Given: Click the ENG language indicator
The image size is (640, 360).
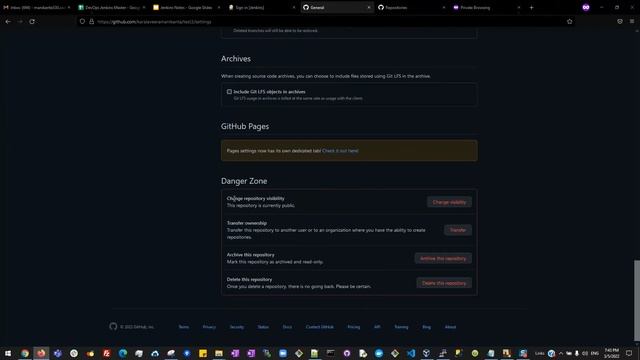Looking at the screenshot, I should [x=594, y=353].
